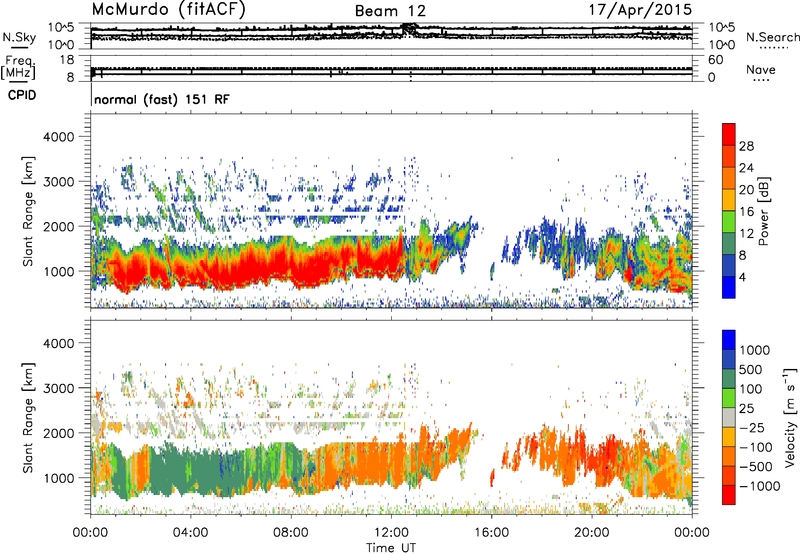800x554 pixels.
Task: Click the Velocity scale value '-1000'
Action: coord(760,486)
